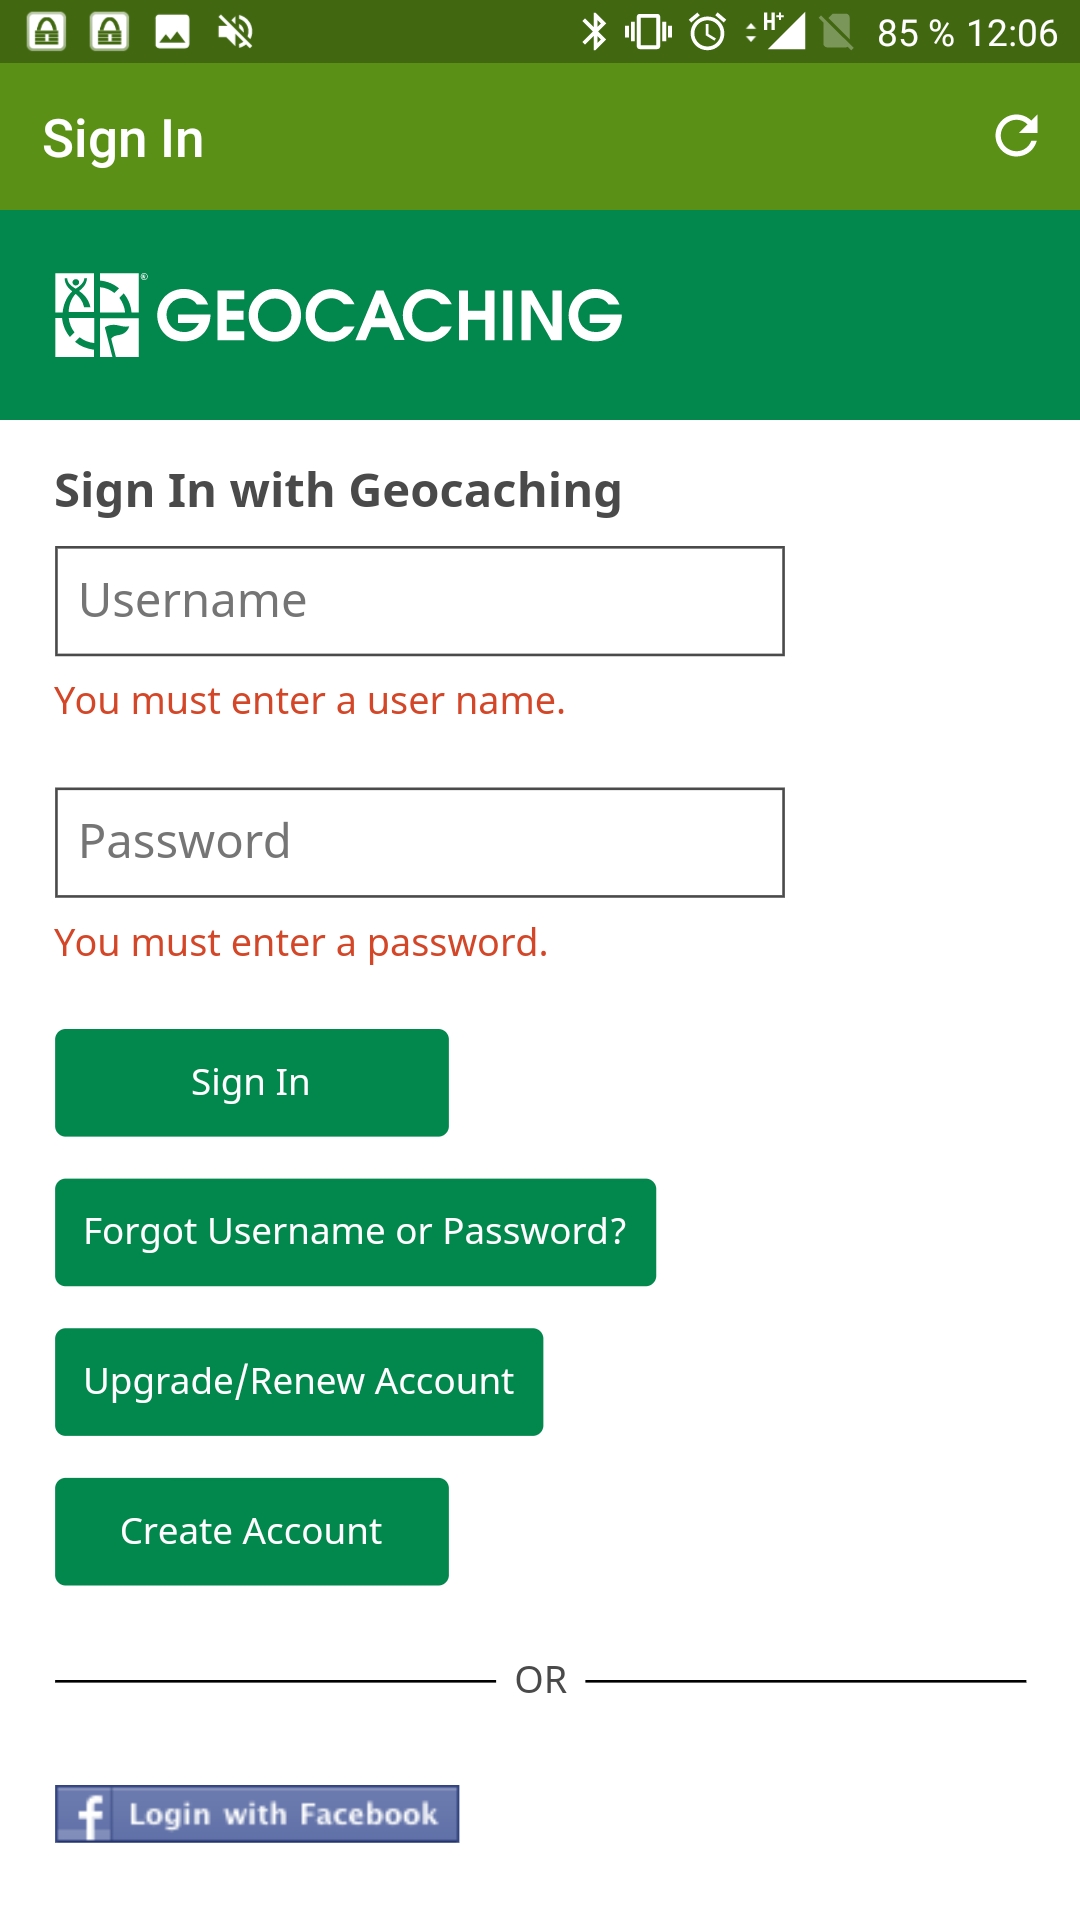The width and height of the screenshot is (1080, 1920).
Task: Tap the first lock notification icon
Action: click(46, 32)
